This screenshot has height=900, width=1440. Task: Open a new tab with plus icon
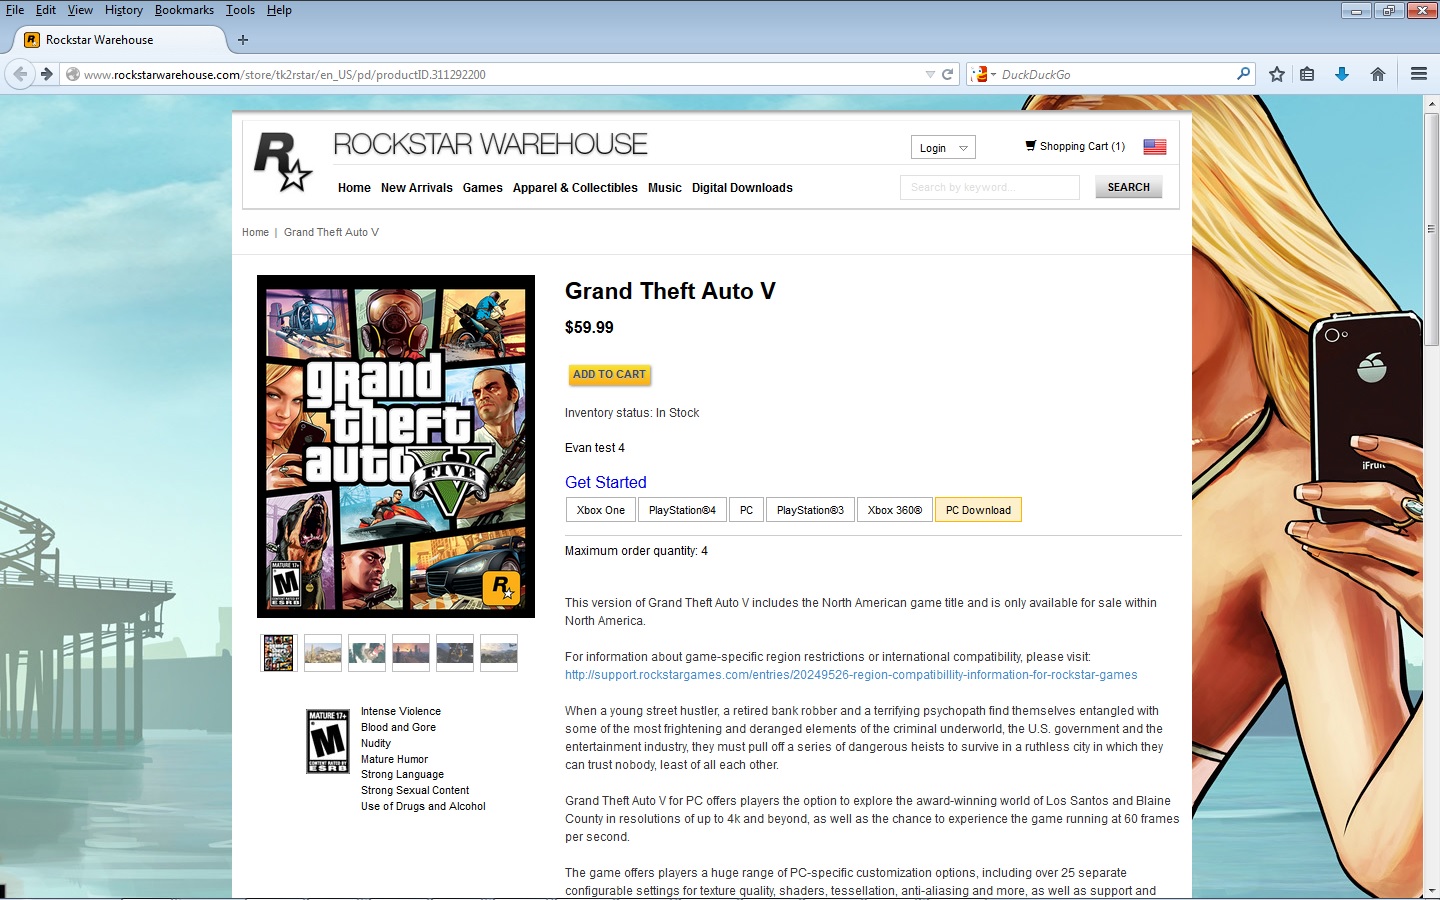click(x=243, y=40)
